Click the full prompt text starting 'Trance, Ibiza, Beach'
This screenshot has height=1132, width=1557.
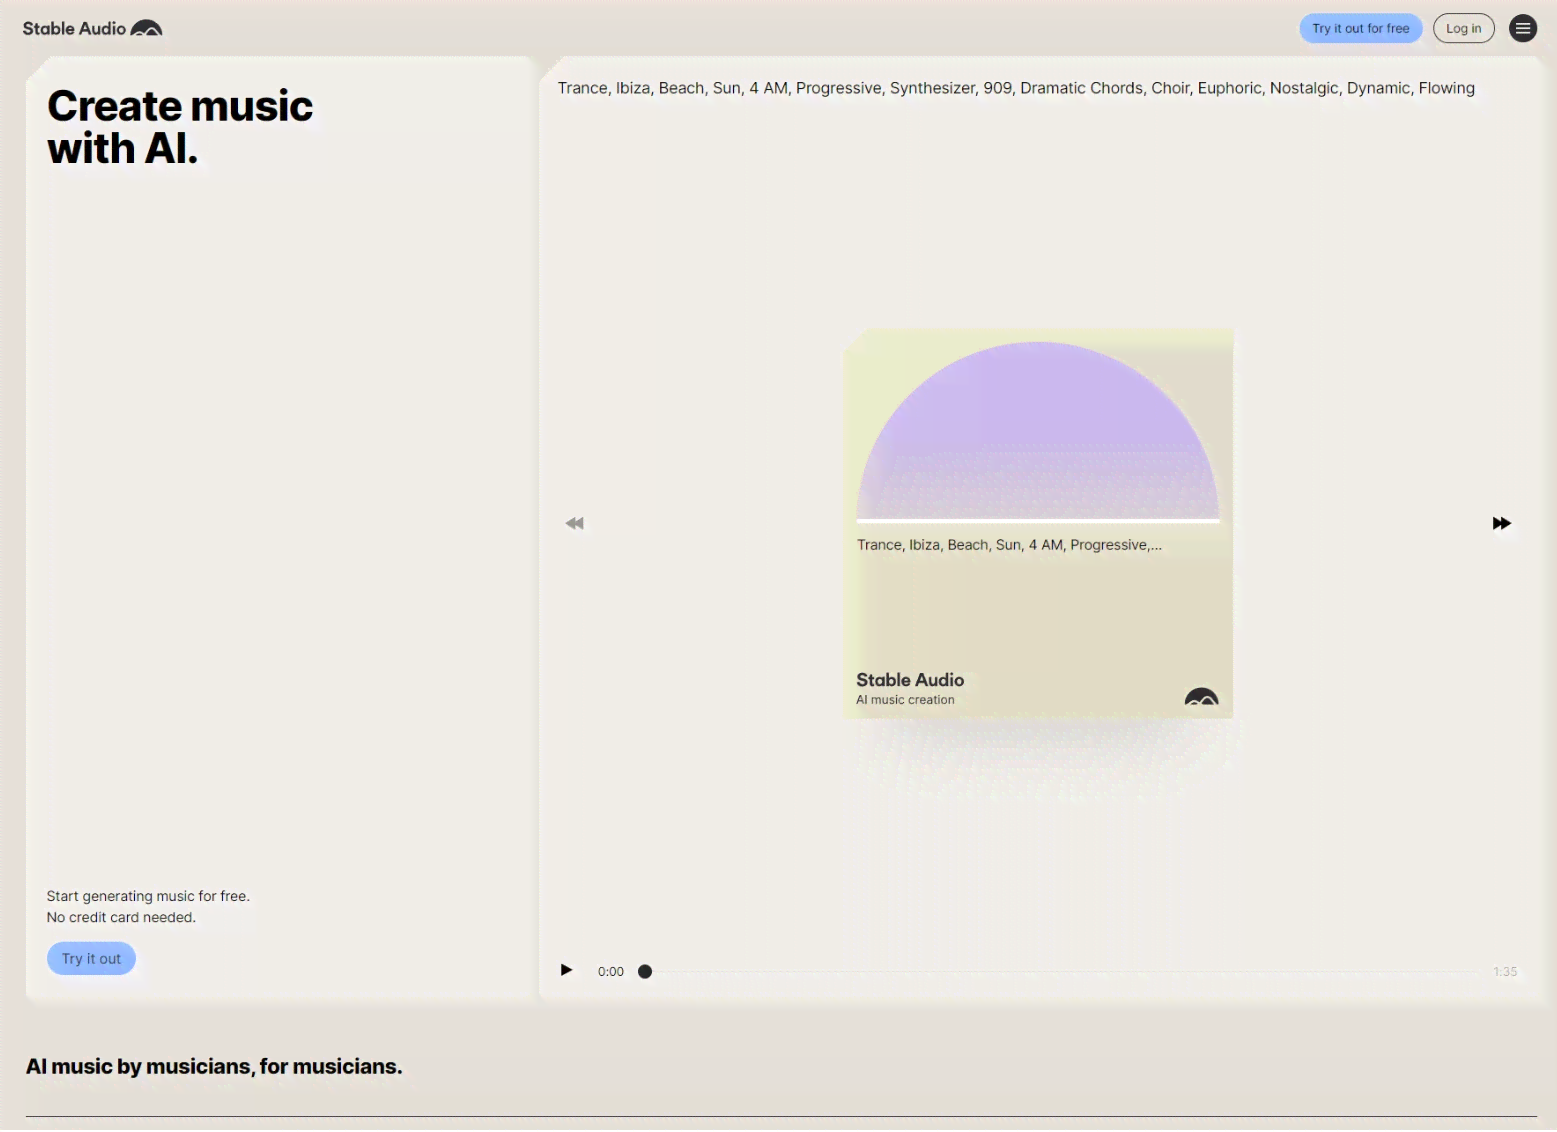tap(1016, 88)
